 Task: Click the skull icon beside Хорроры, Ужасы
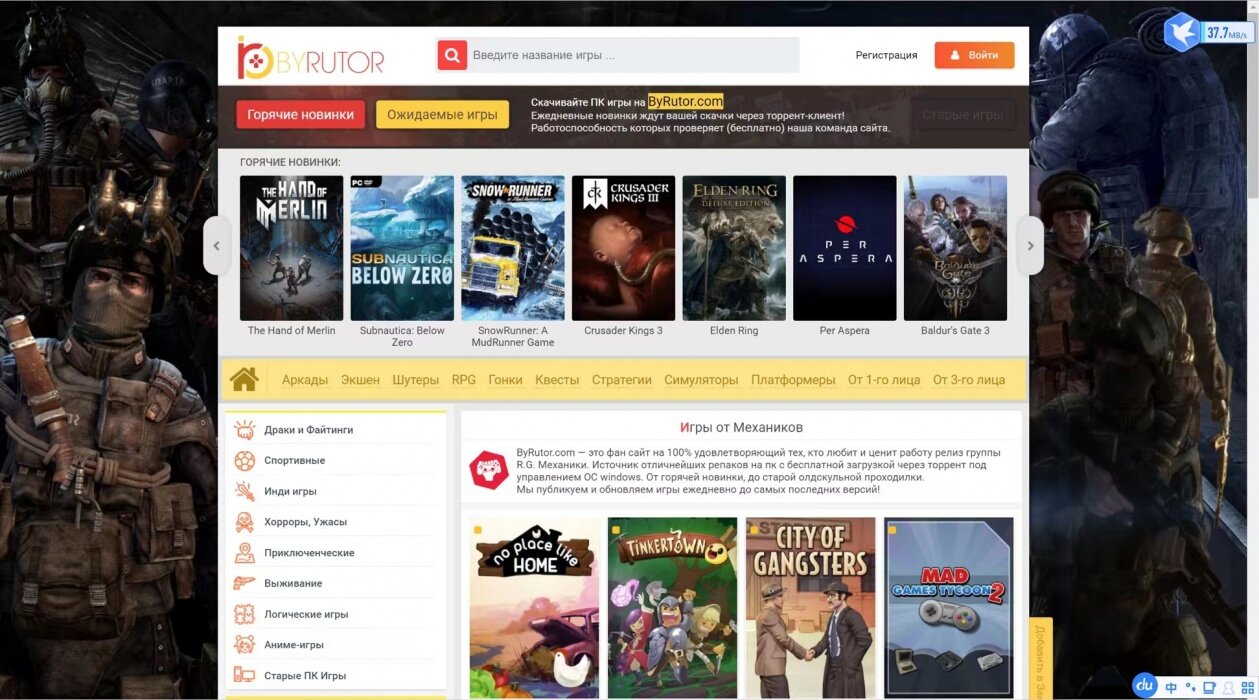[244, 522]
